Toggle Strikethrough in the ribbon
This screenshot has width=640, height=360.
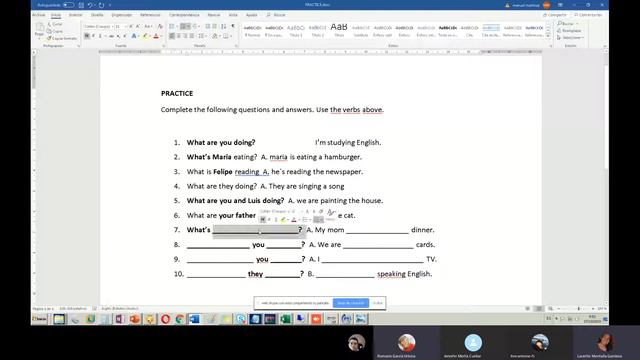point(111,36)
